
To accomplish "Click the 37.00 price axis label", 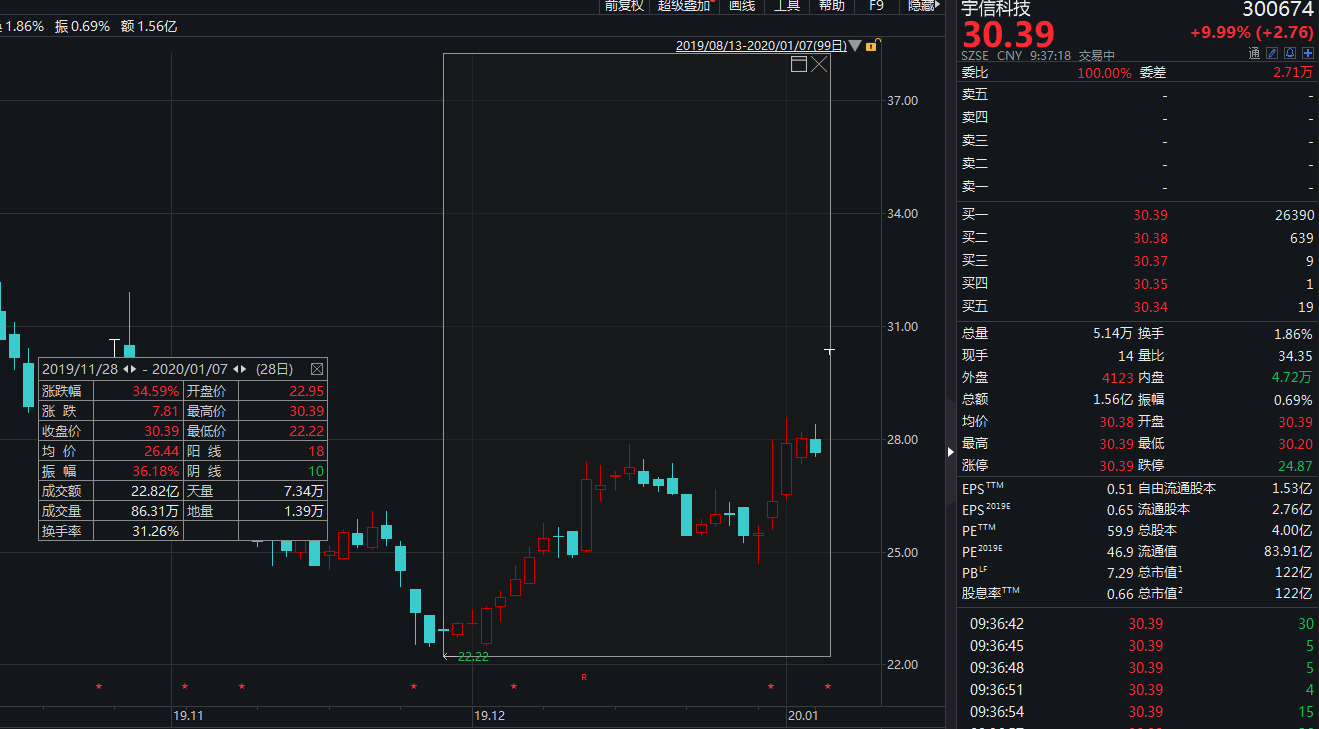I will [x=903, y=101].
